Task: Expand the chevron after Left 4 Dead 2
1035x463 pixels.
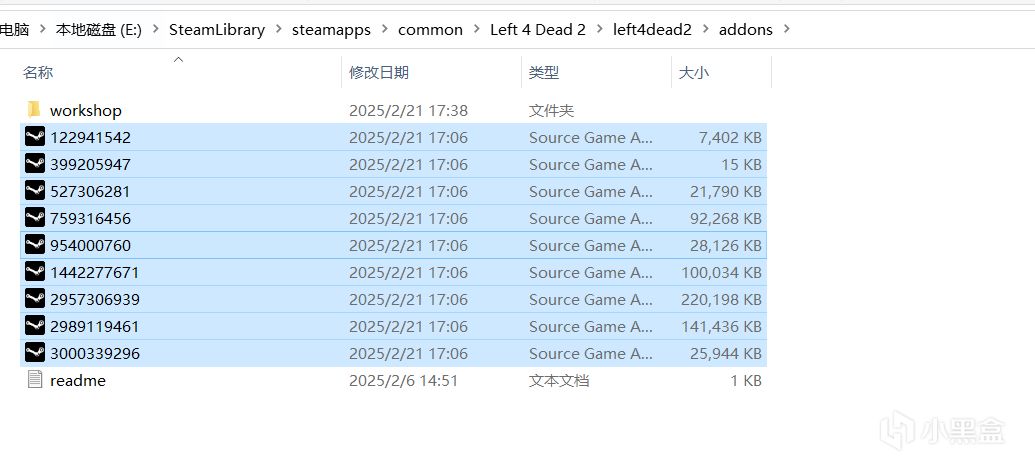Action: (x=599, y=29)
